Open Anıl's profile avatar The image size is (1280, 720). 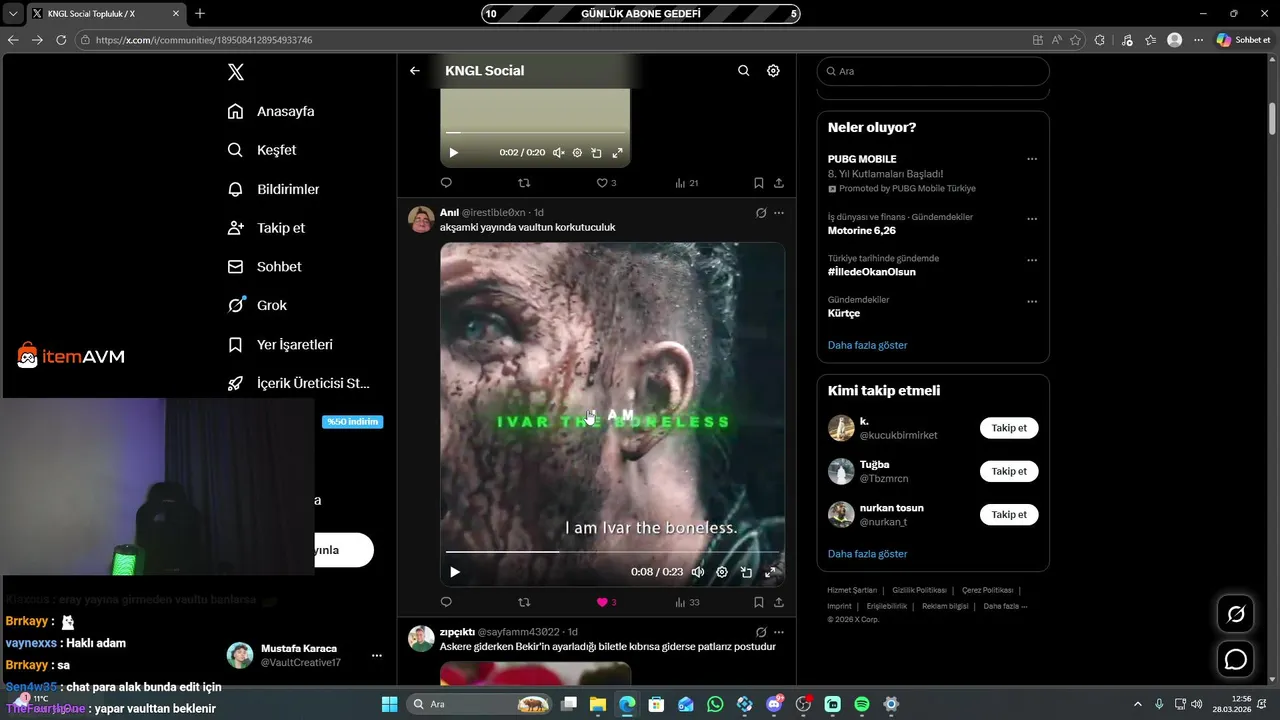point(421,219)
